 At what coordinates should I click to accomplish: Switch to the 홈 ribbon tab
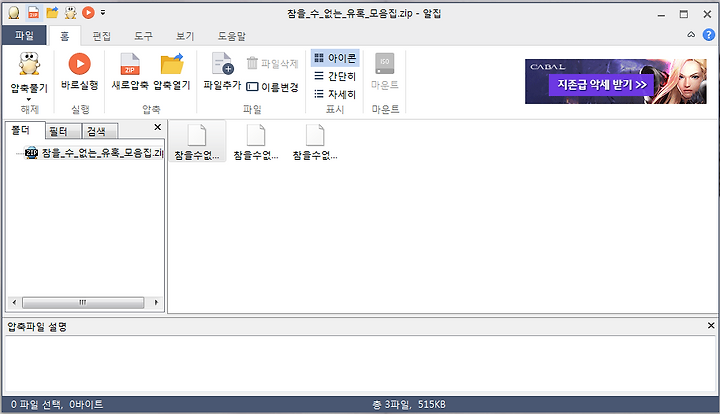[x=64, y=36]
